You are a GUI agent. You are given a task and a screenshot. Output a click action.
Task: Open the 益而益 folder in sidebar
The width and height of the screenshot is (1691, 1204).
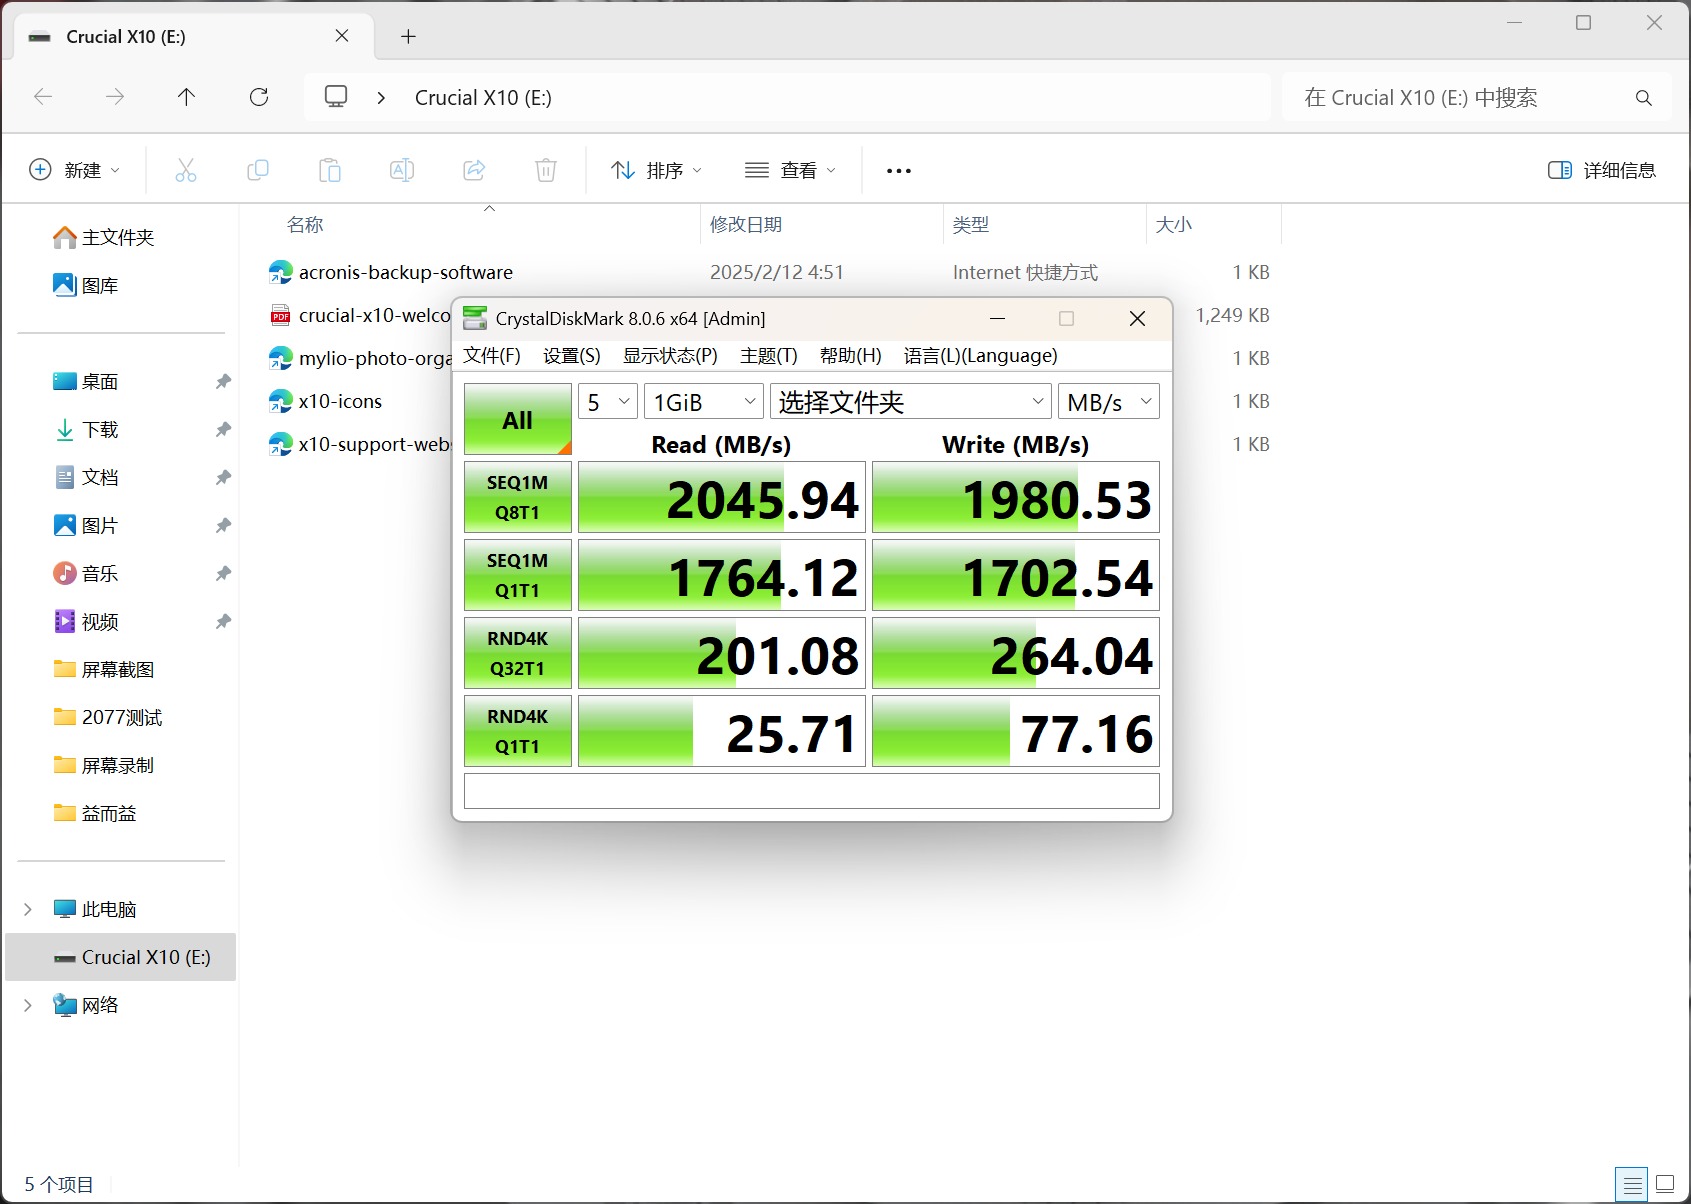point(94,813)
